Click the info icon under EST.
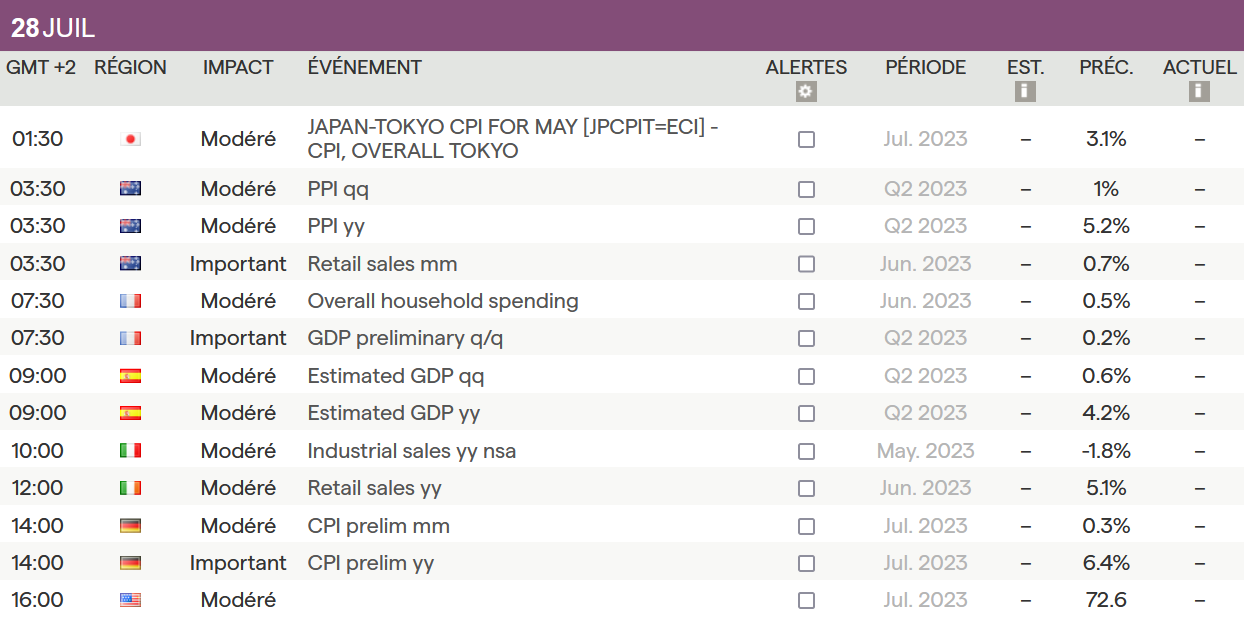1244x619 pixels. [1025, 92]
